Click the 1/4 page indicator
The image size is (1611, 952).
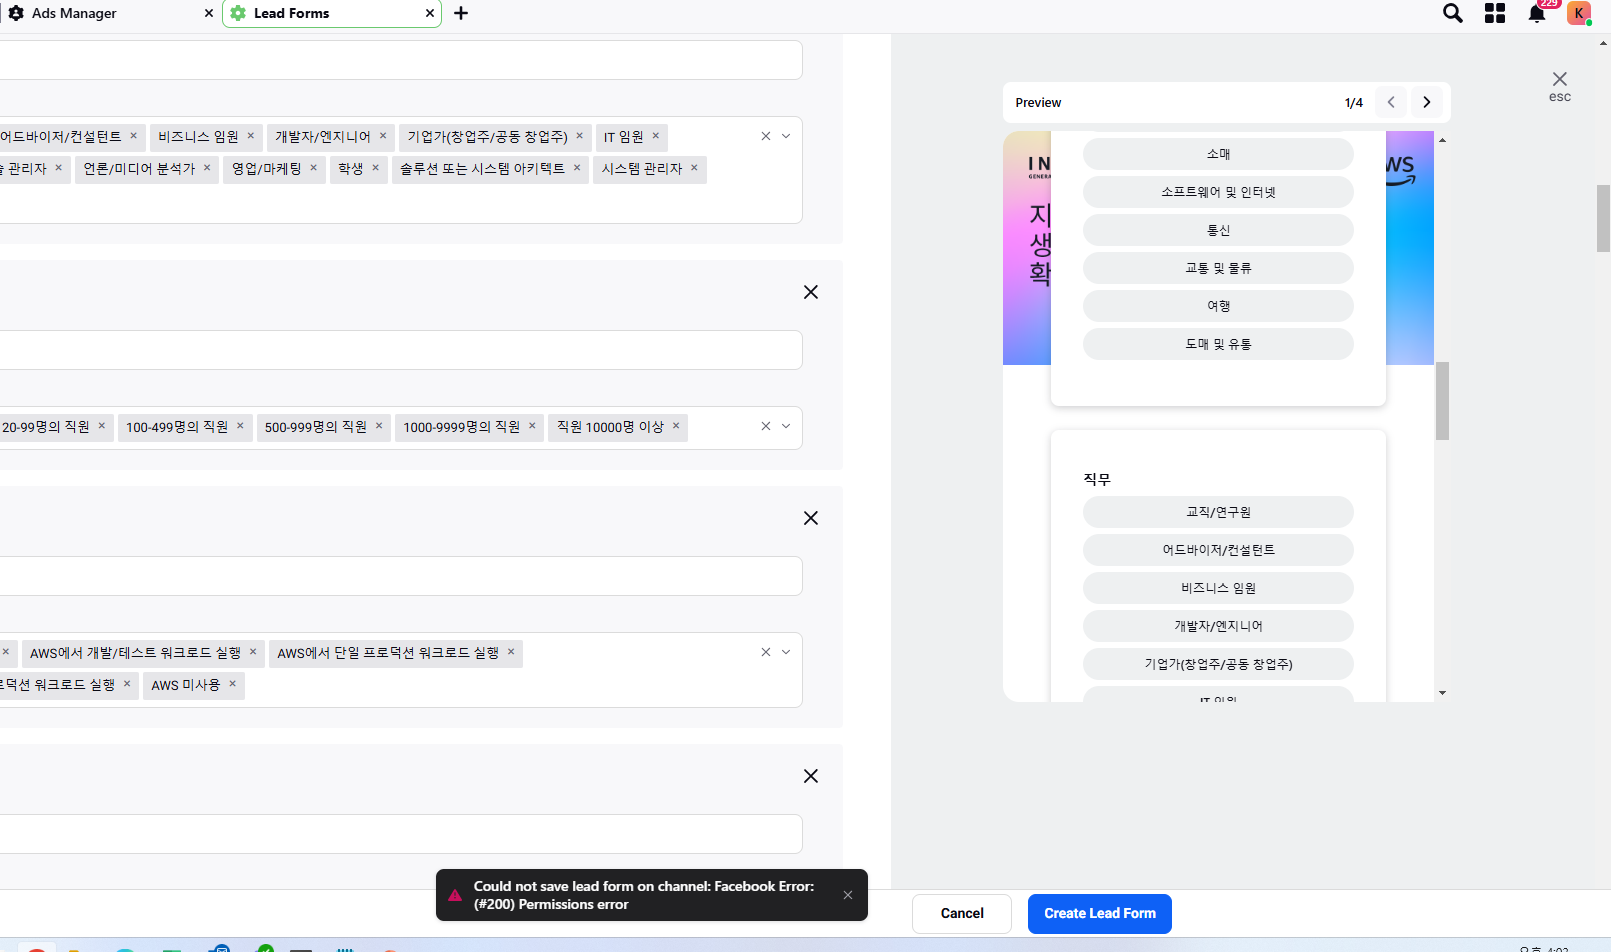click(1354, 102)
